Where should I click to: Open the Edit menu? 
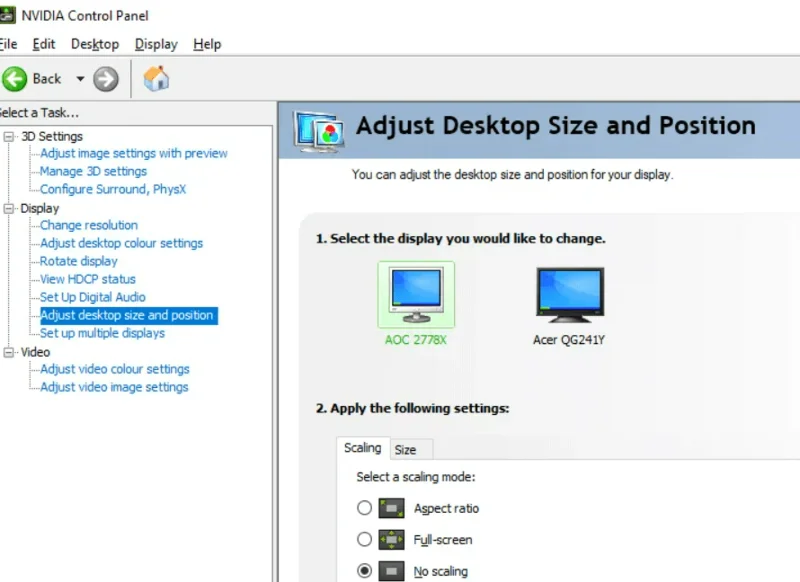(x=43, y=44)
